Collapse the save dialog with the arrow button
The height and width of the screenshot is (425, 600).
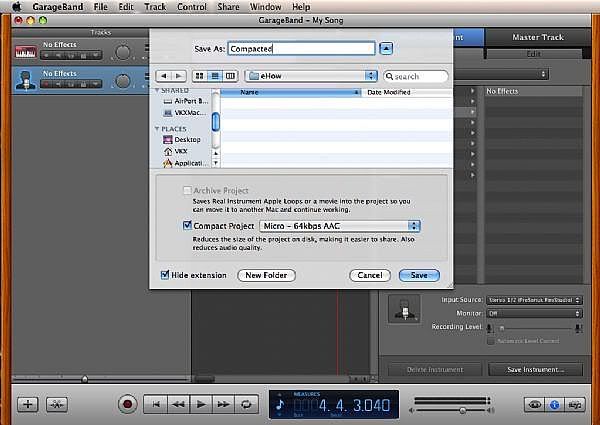pos(386,49)
